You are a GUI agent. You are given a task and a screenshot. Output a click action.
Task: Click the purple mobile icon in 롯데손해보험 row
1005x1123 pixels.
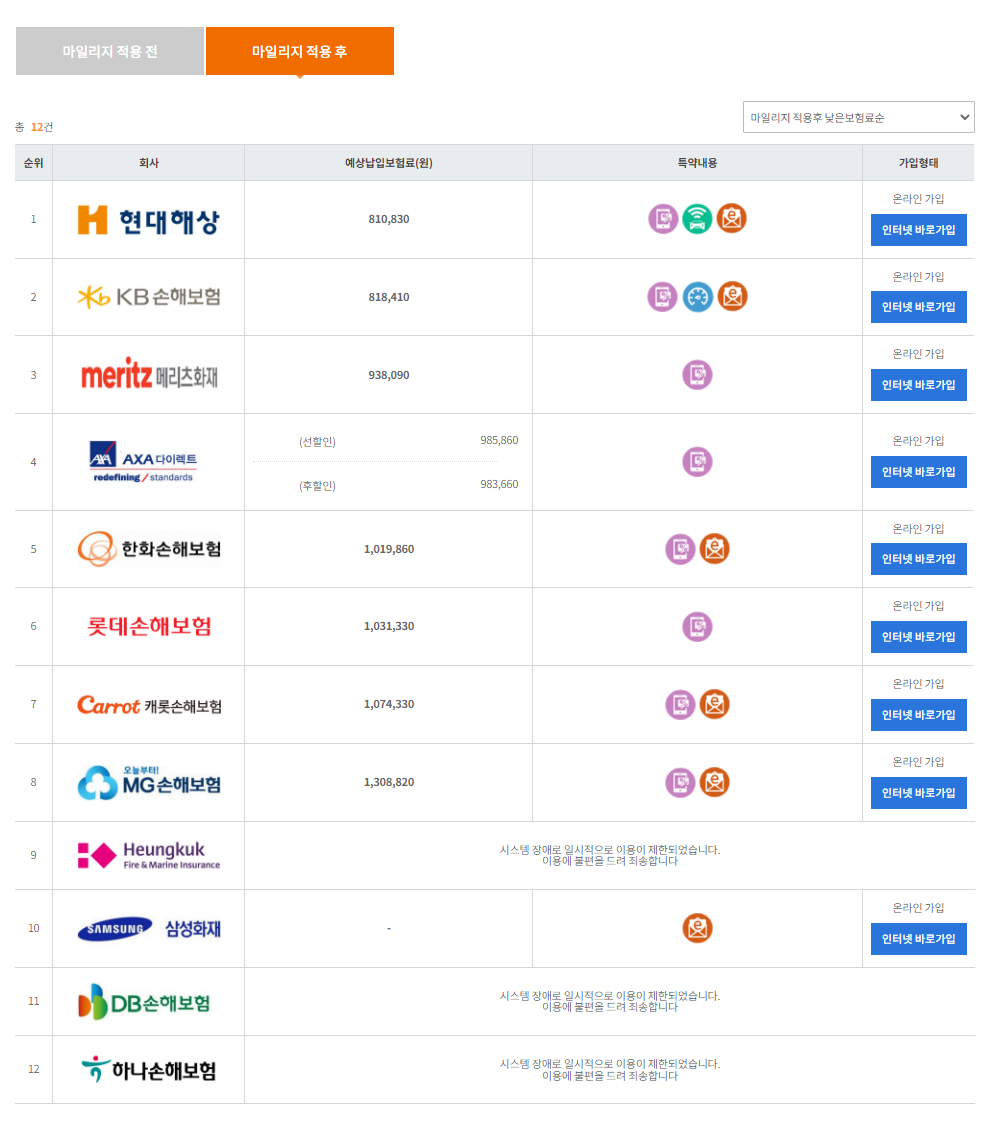click(697, 627)
